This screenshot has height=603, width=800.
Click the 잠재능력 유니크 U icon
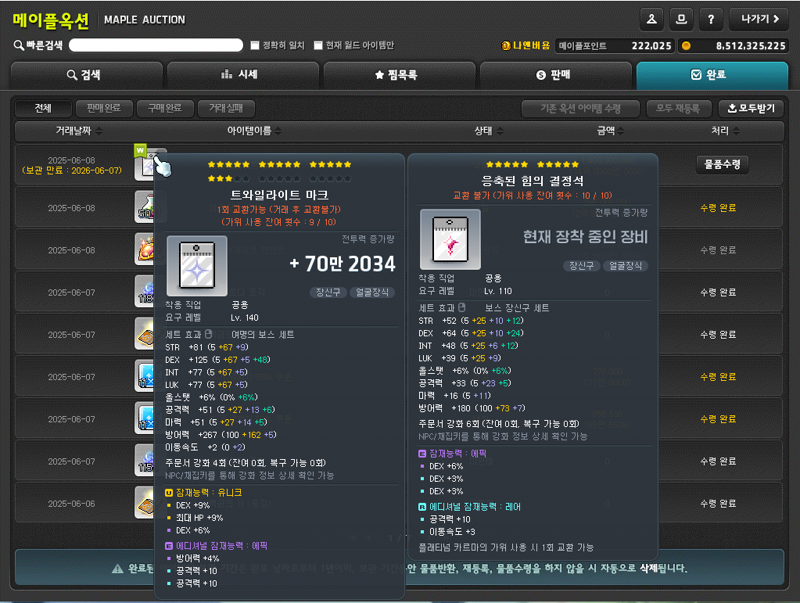pyautogui.click(x=169, y=493)
